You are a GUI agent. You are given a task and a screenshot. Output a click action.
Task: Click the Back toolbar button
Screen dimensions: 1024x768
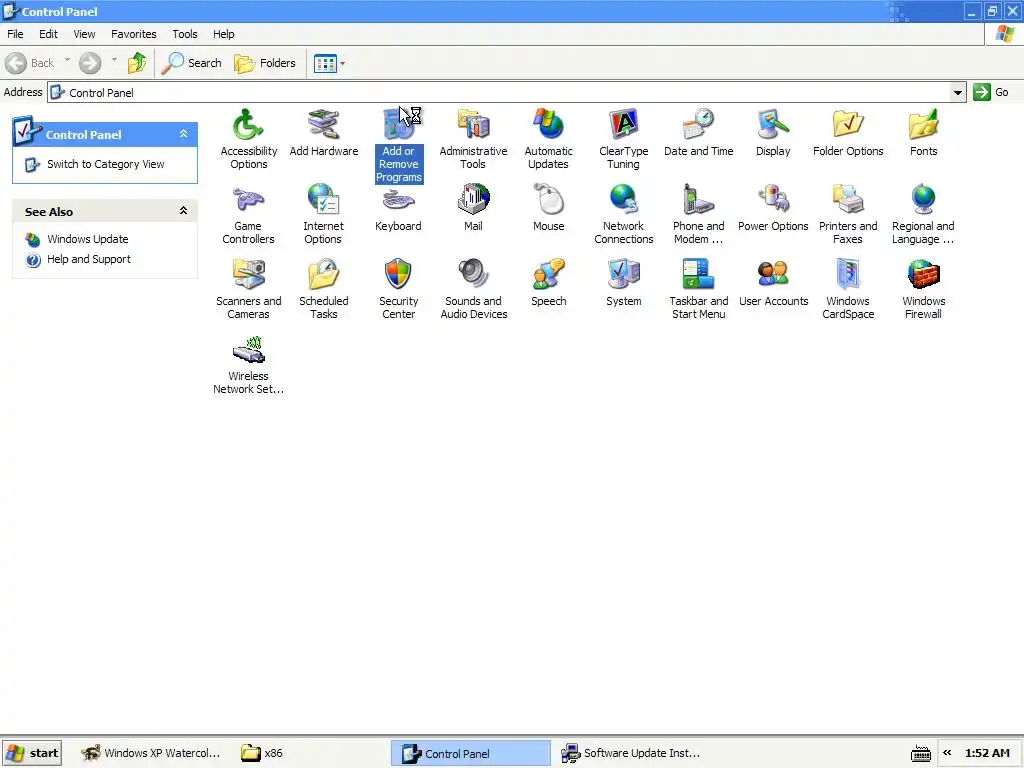pos(30,63)
